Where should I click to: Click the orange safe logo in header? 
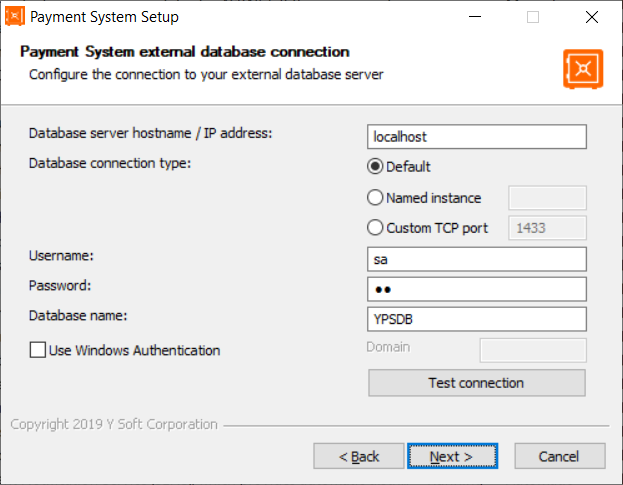pos(583,69)
